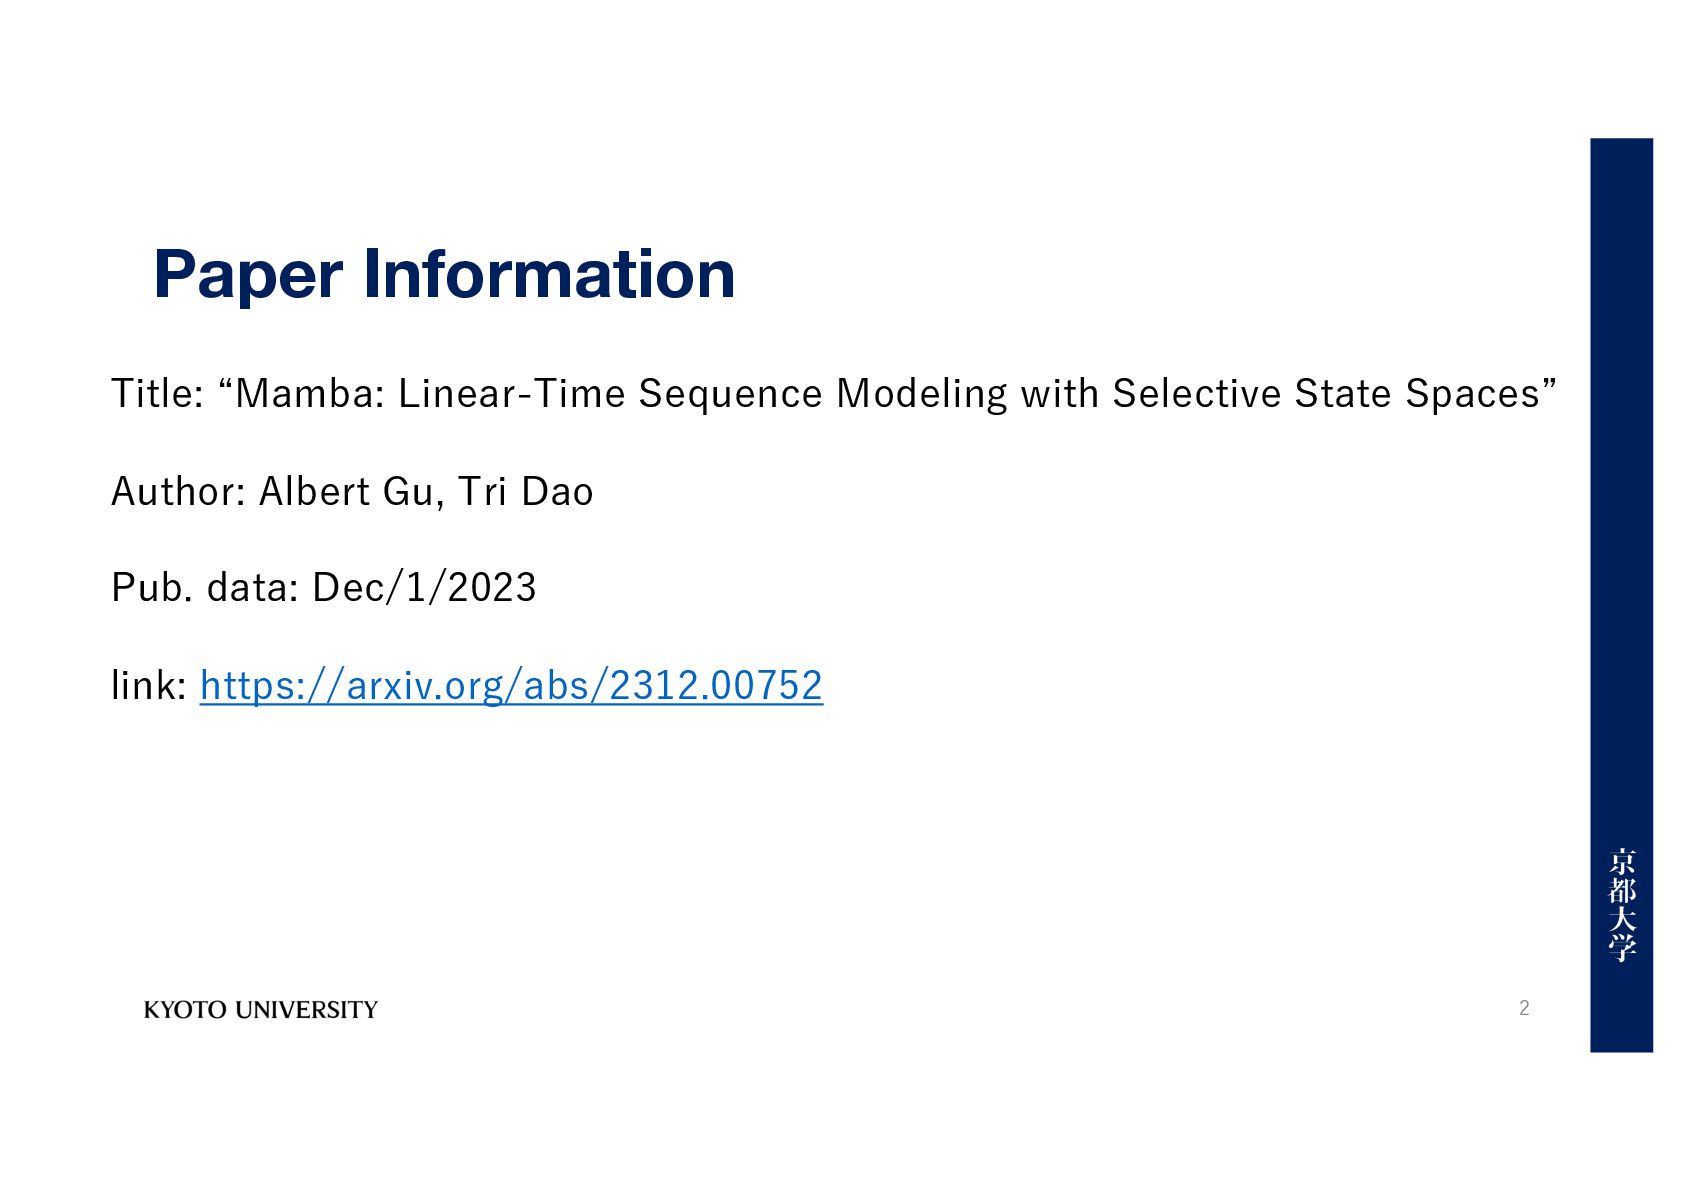The image size is (1684, 1191).
Task: Click the dark blue vertical sidebar bar
Action: pyautogui.click(x=1621, y=595)
